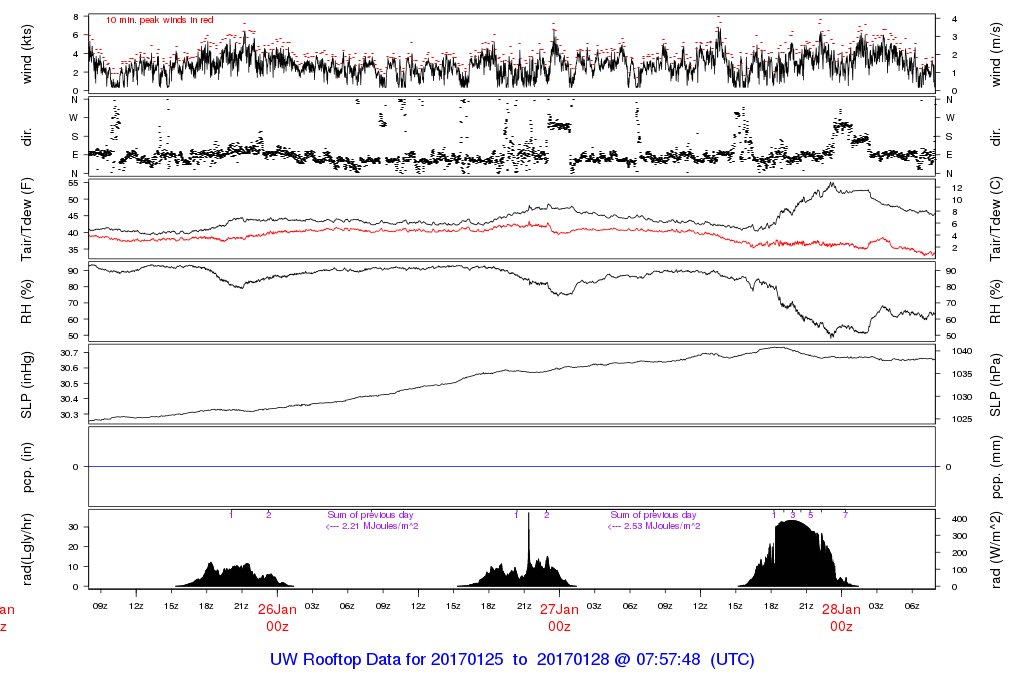Click the '26Jan 00z' date label
The image size is (1024, 700).
277,618
